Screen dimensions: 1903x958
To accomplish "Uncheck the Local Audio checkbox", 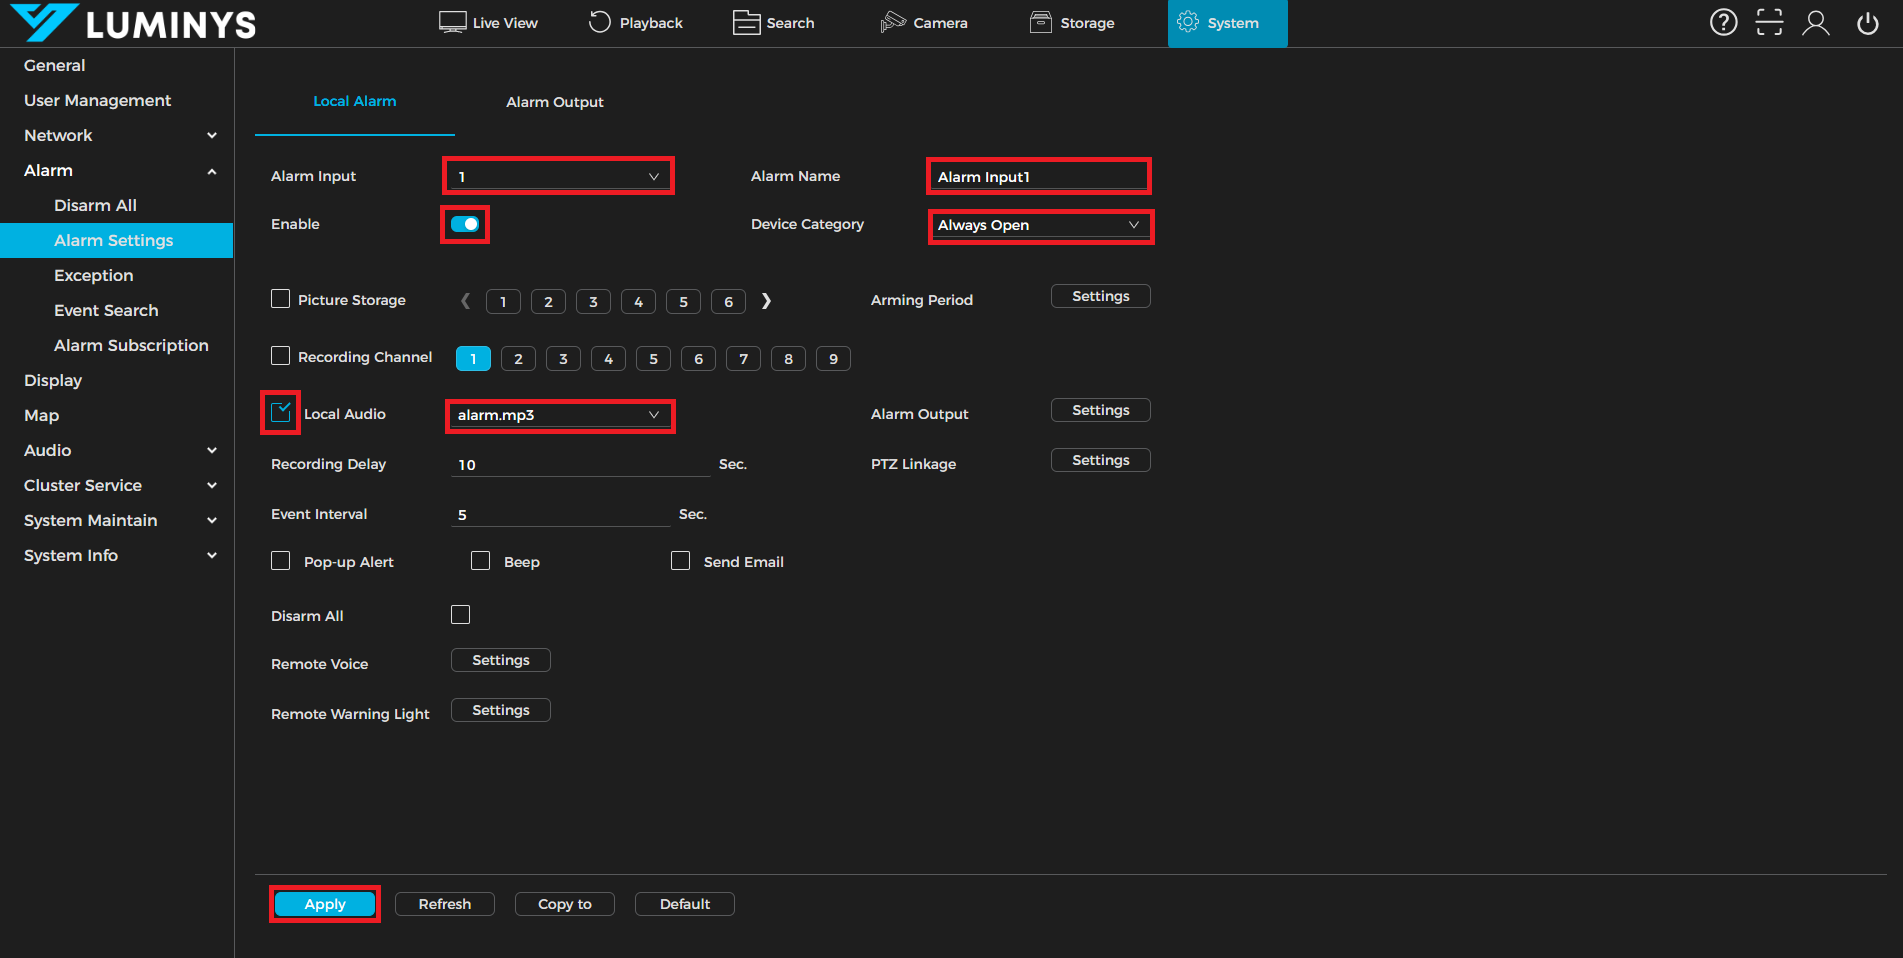I will point(281,412).
